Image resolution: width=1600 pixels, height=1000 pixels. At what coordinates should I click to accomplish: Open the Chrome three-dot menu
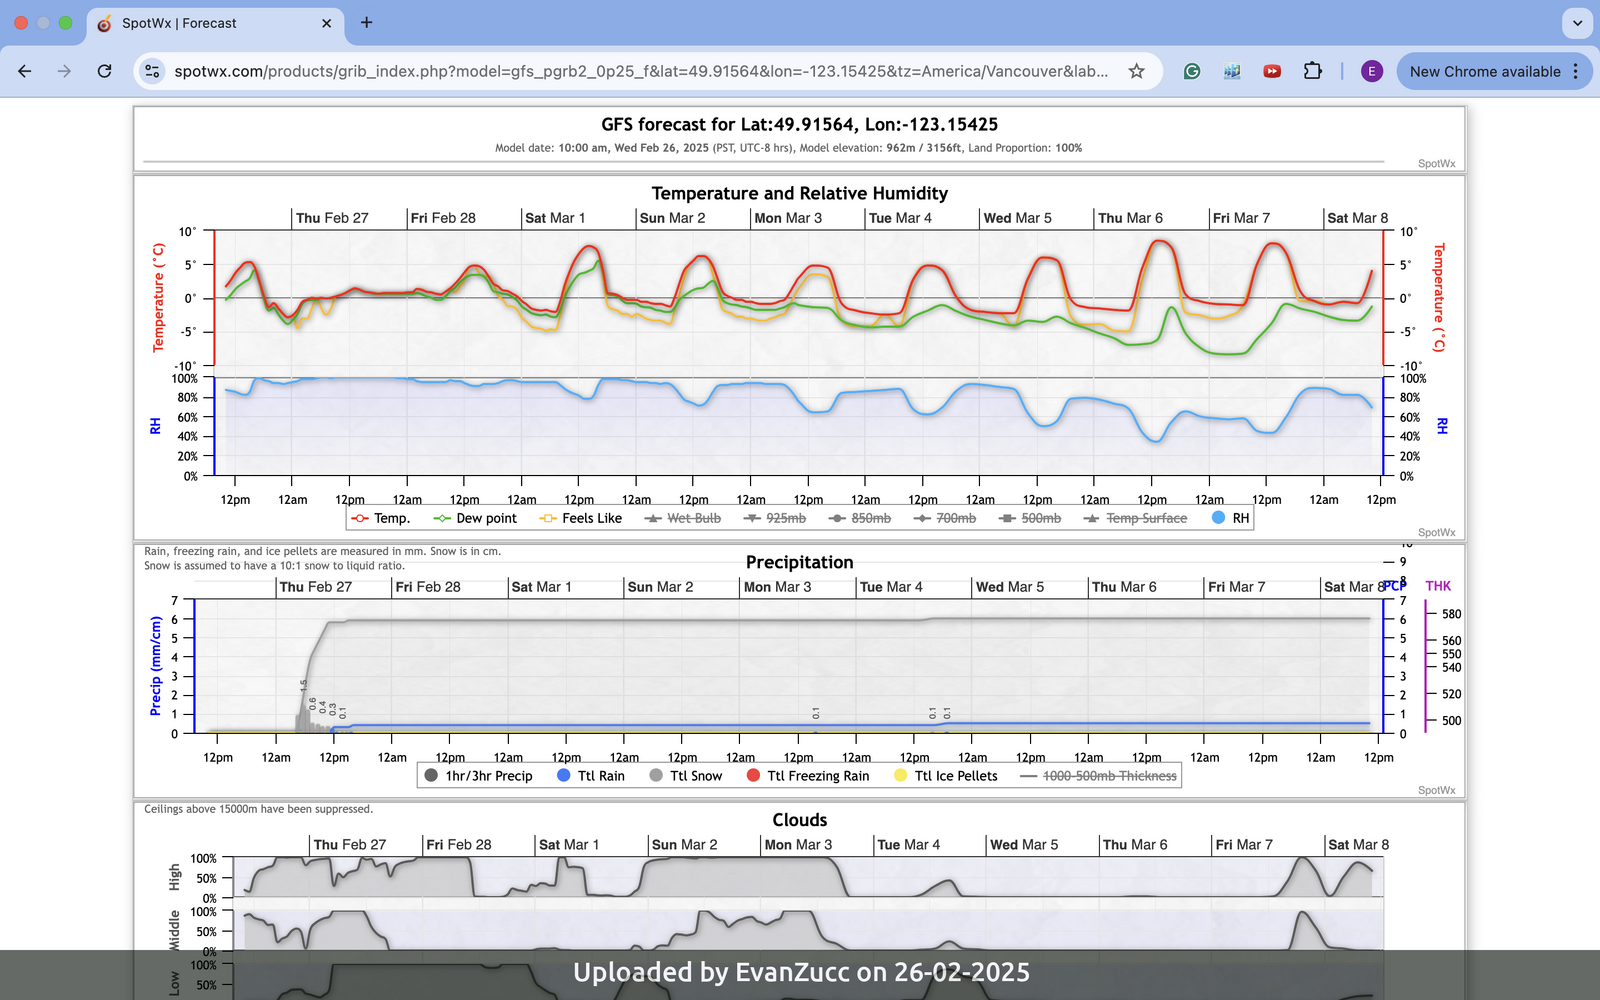tap(1576, 71)
